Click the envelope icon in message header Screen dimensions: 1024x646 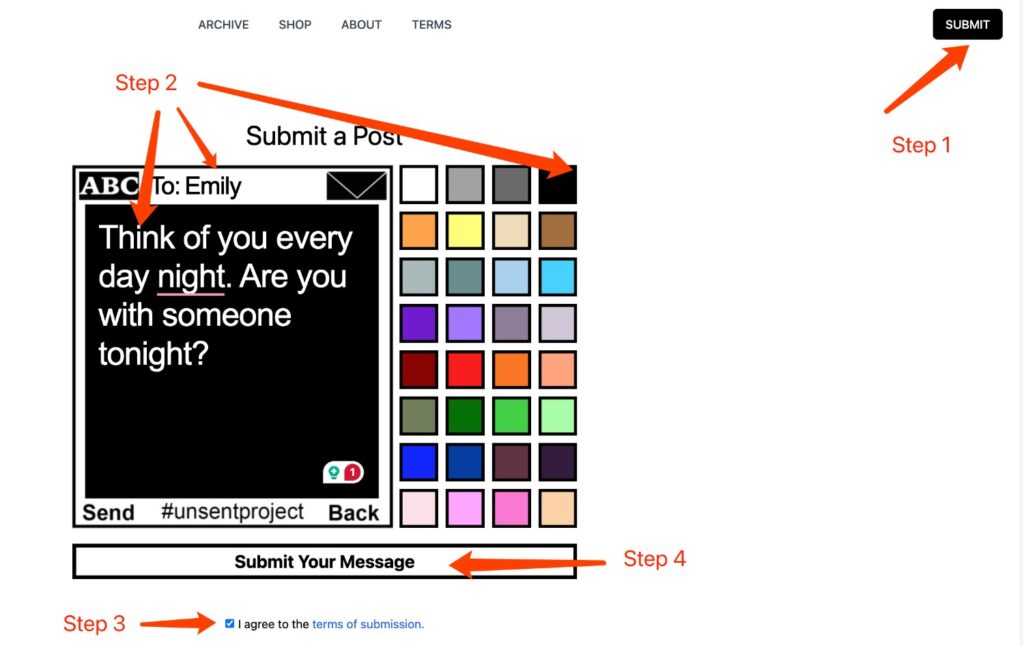[x=356, y=186]
